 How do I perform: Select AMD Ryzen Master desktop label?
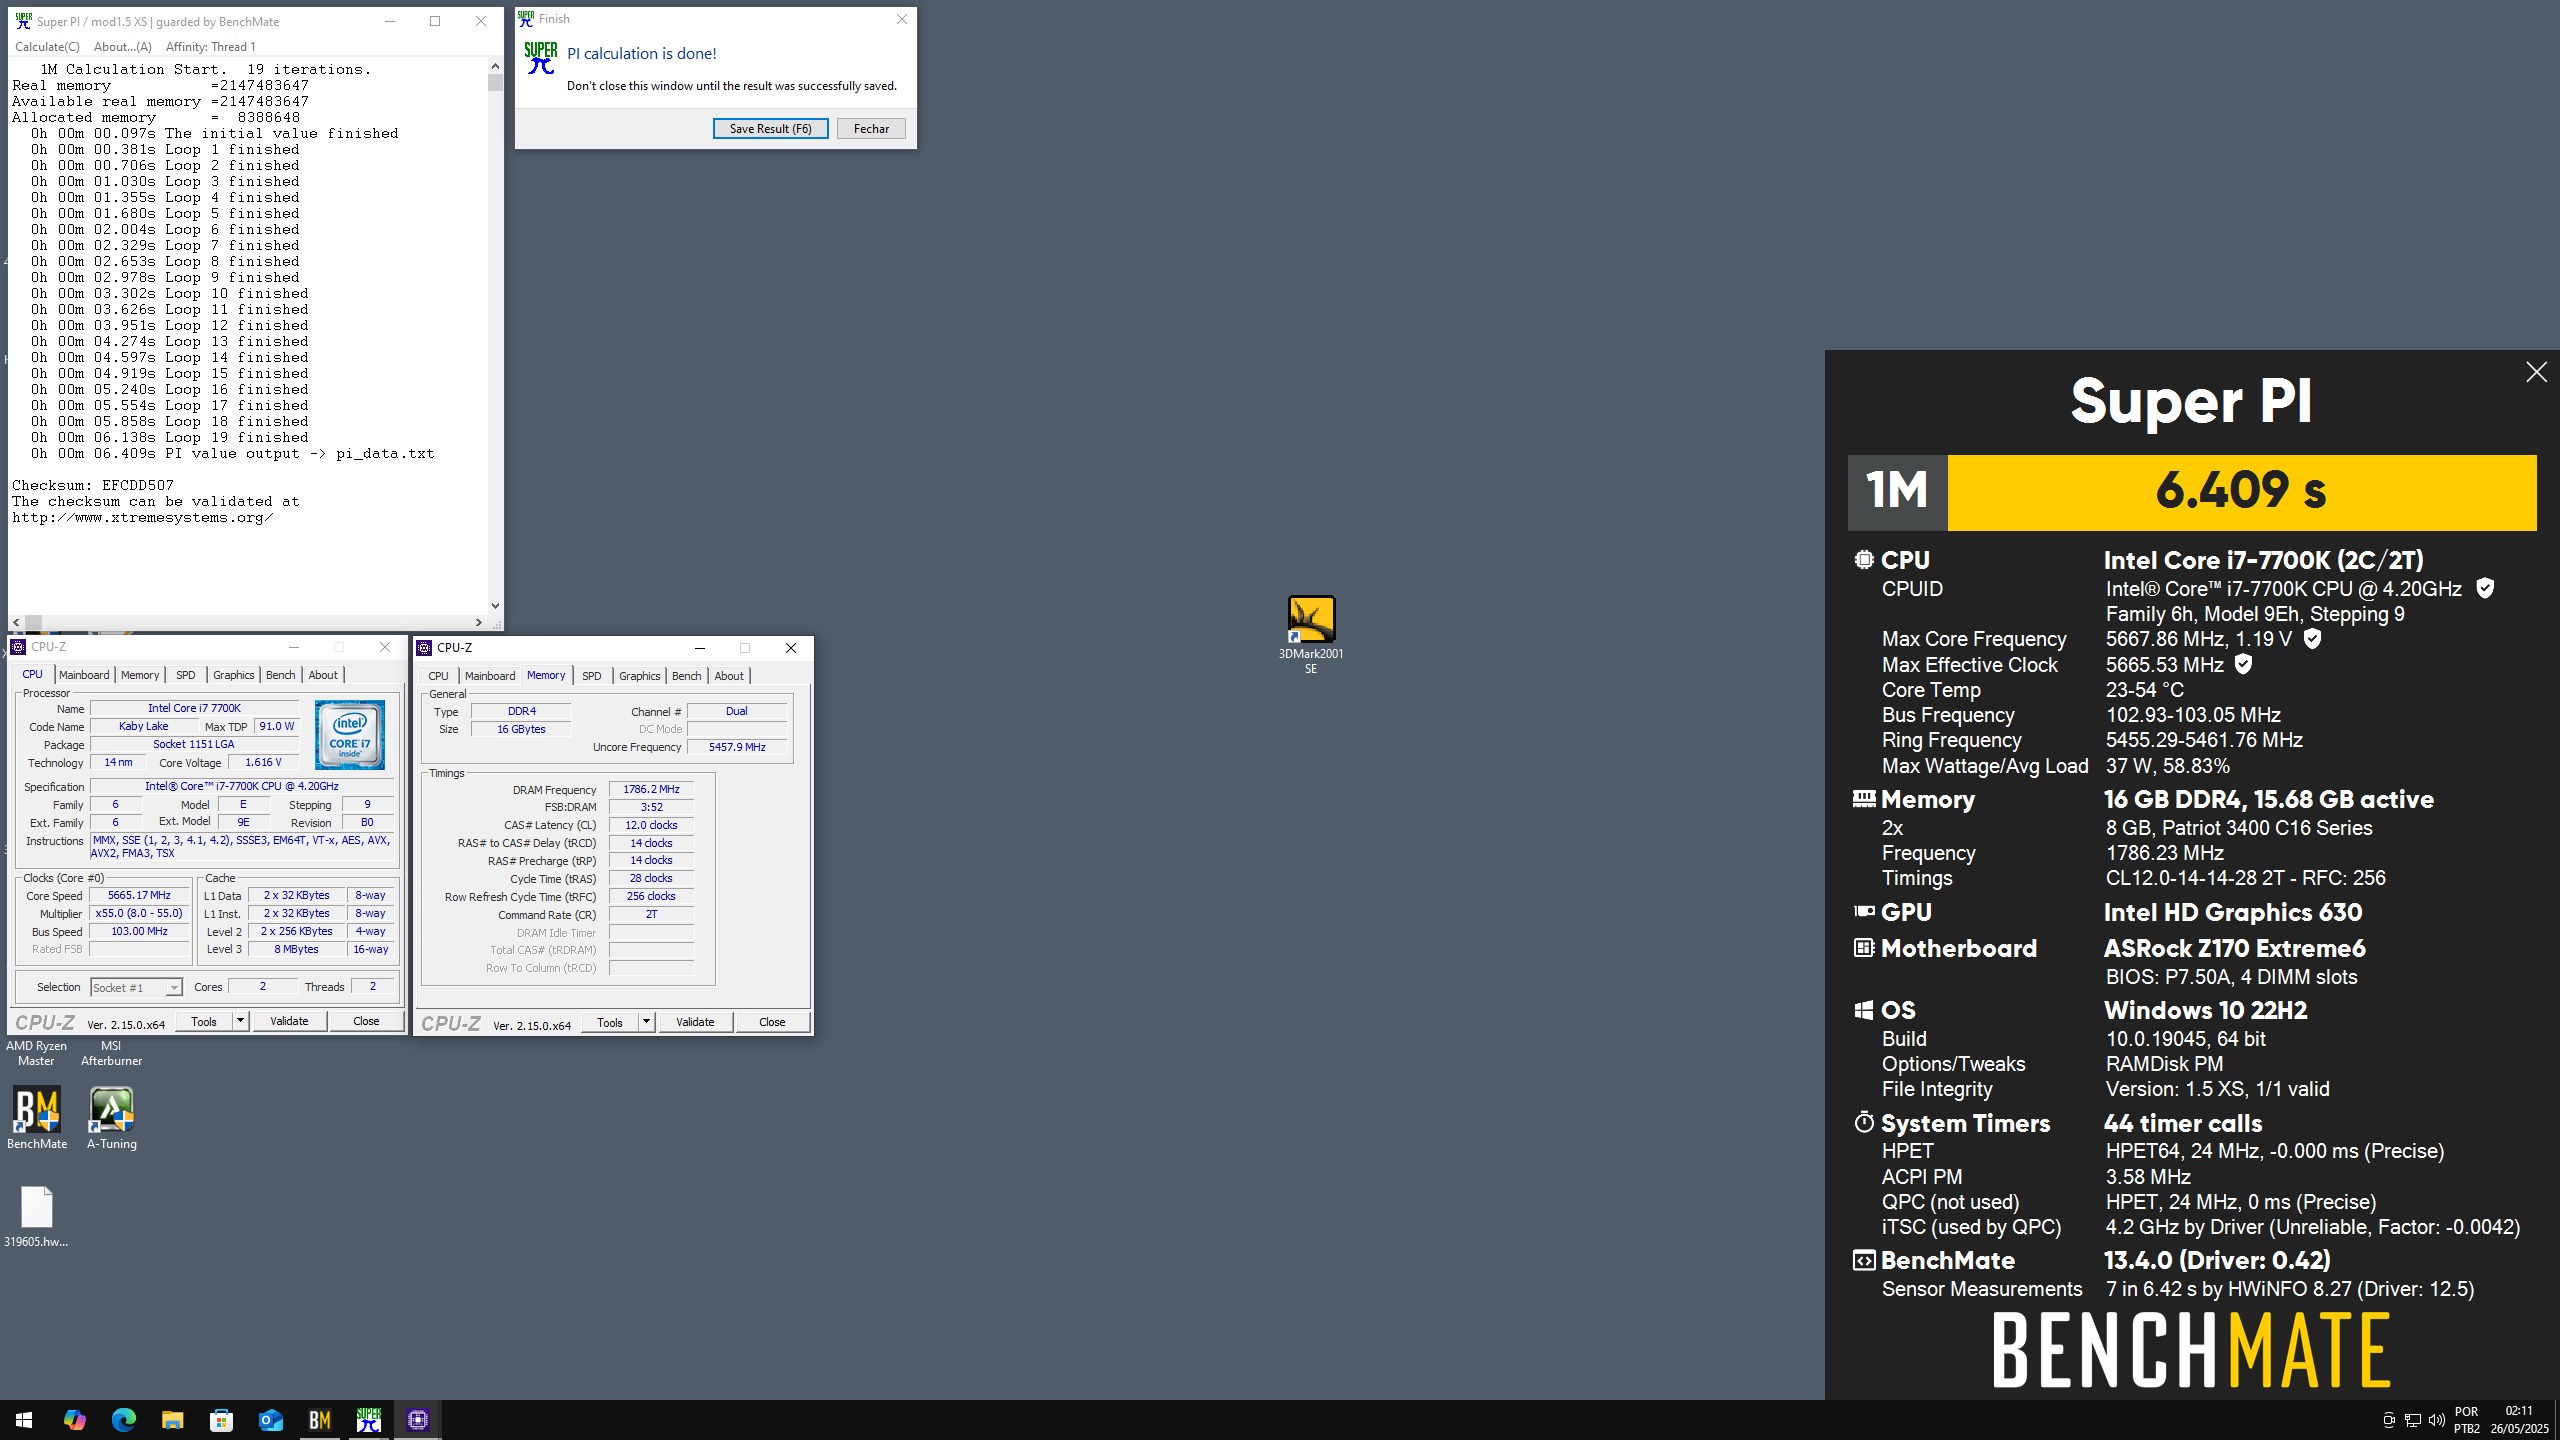click(36, 1053)
